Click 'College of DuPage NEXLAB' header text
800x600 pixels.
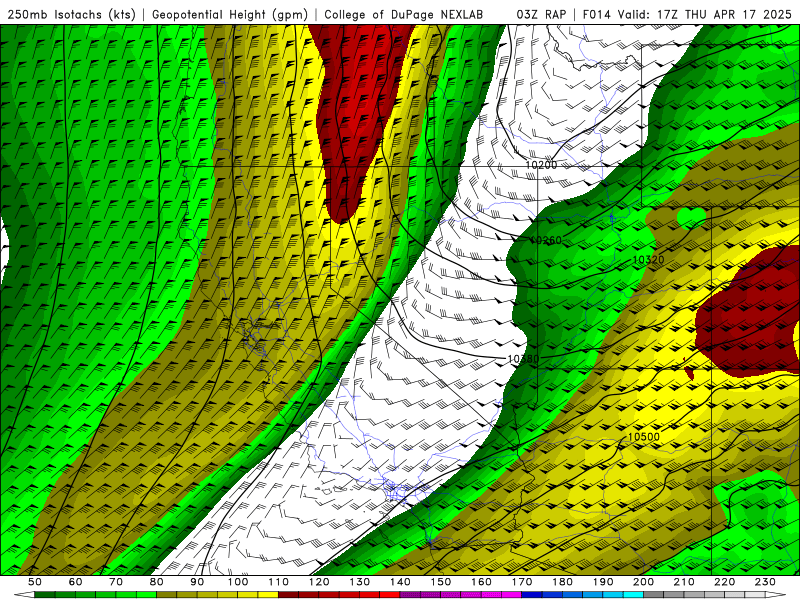coord(403,15)
